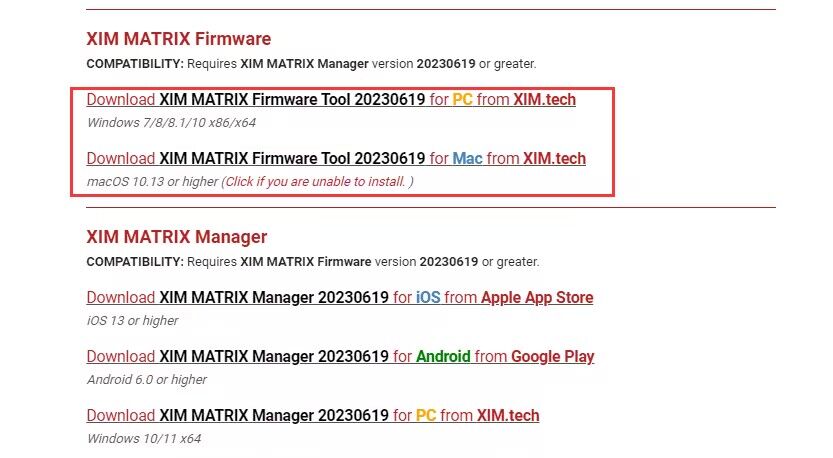
Task: Open 'Click if you are unable to install' link
Action: tap(317, 181)
